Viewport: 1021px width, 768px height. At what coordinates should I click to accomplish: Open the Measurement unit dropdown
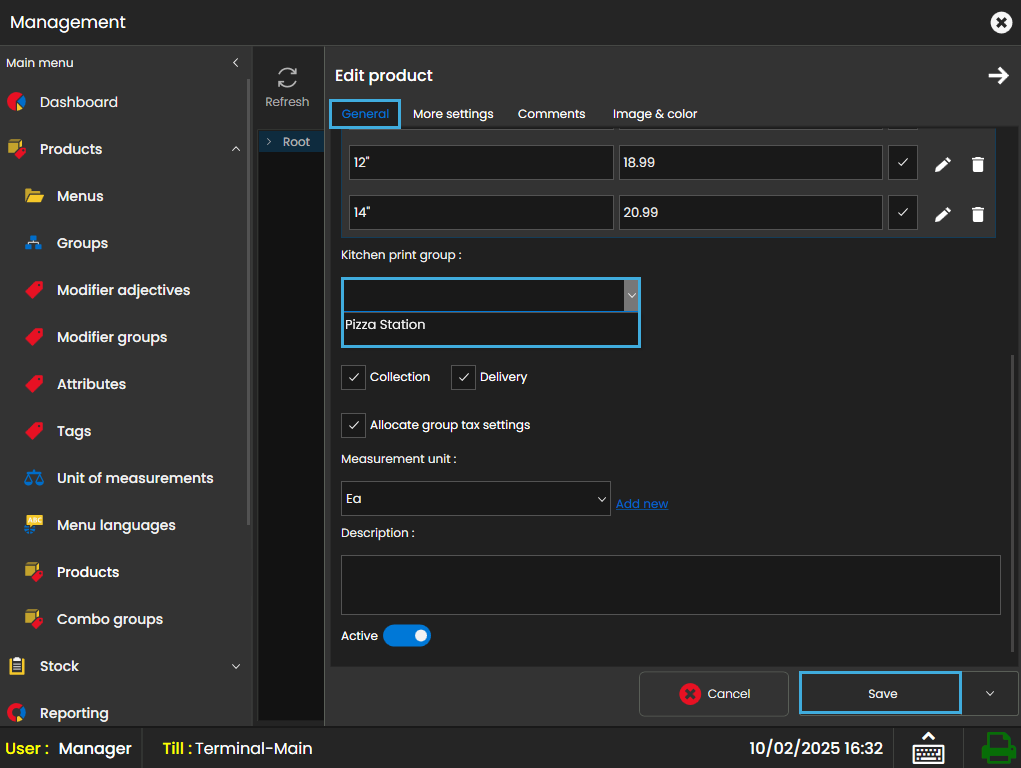pyautogui.click(x=475, y=498)
